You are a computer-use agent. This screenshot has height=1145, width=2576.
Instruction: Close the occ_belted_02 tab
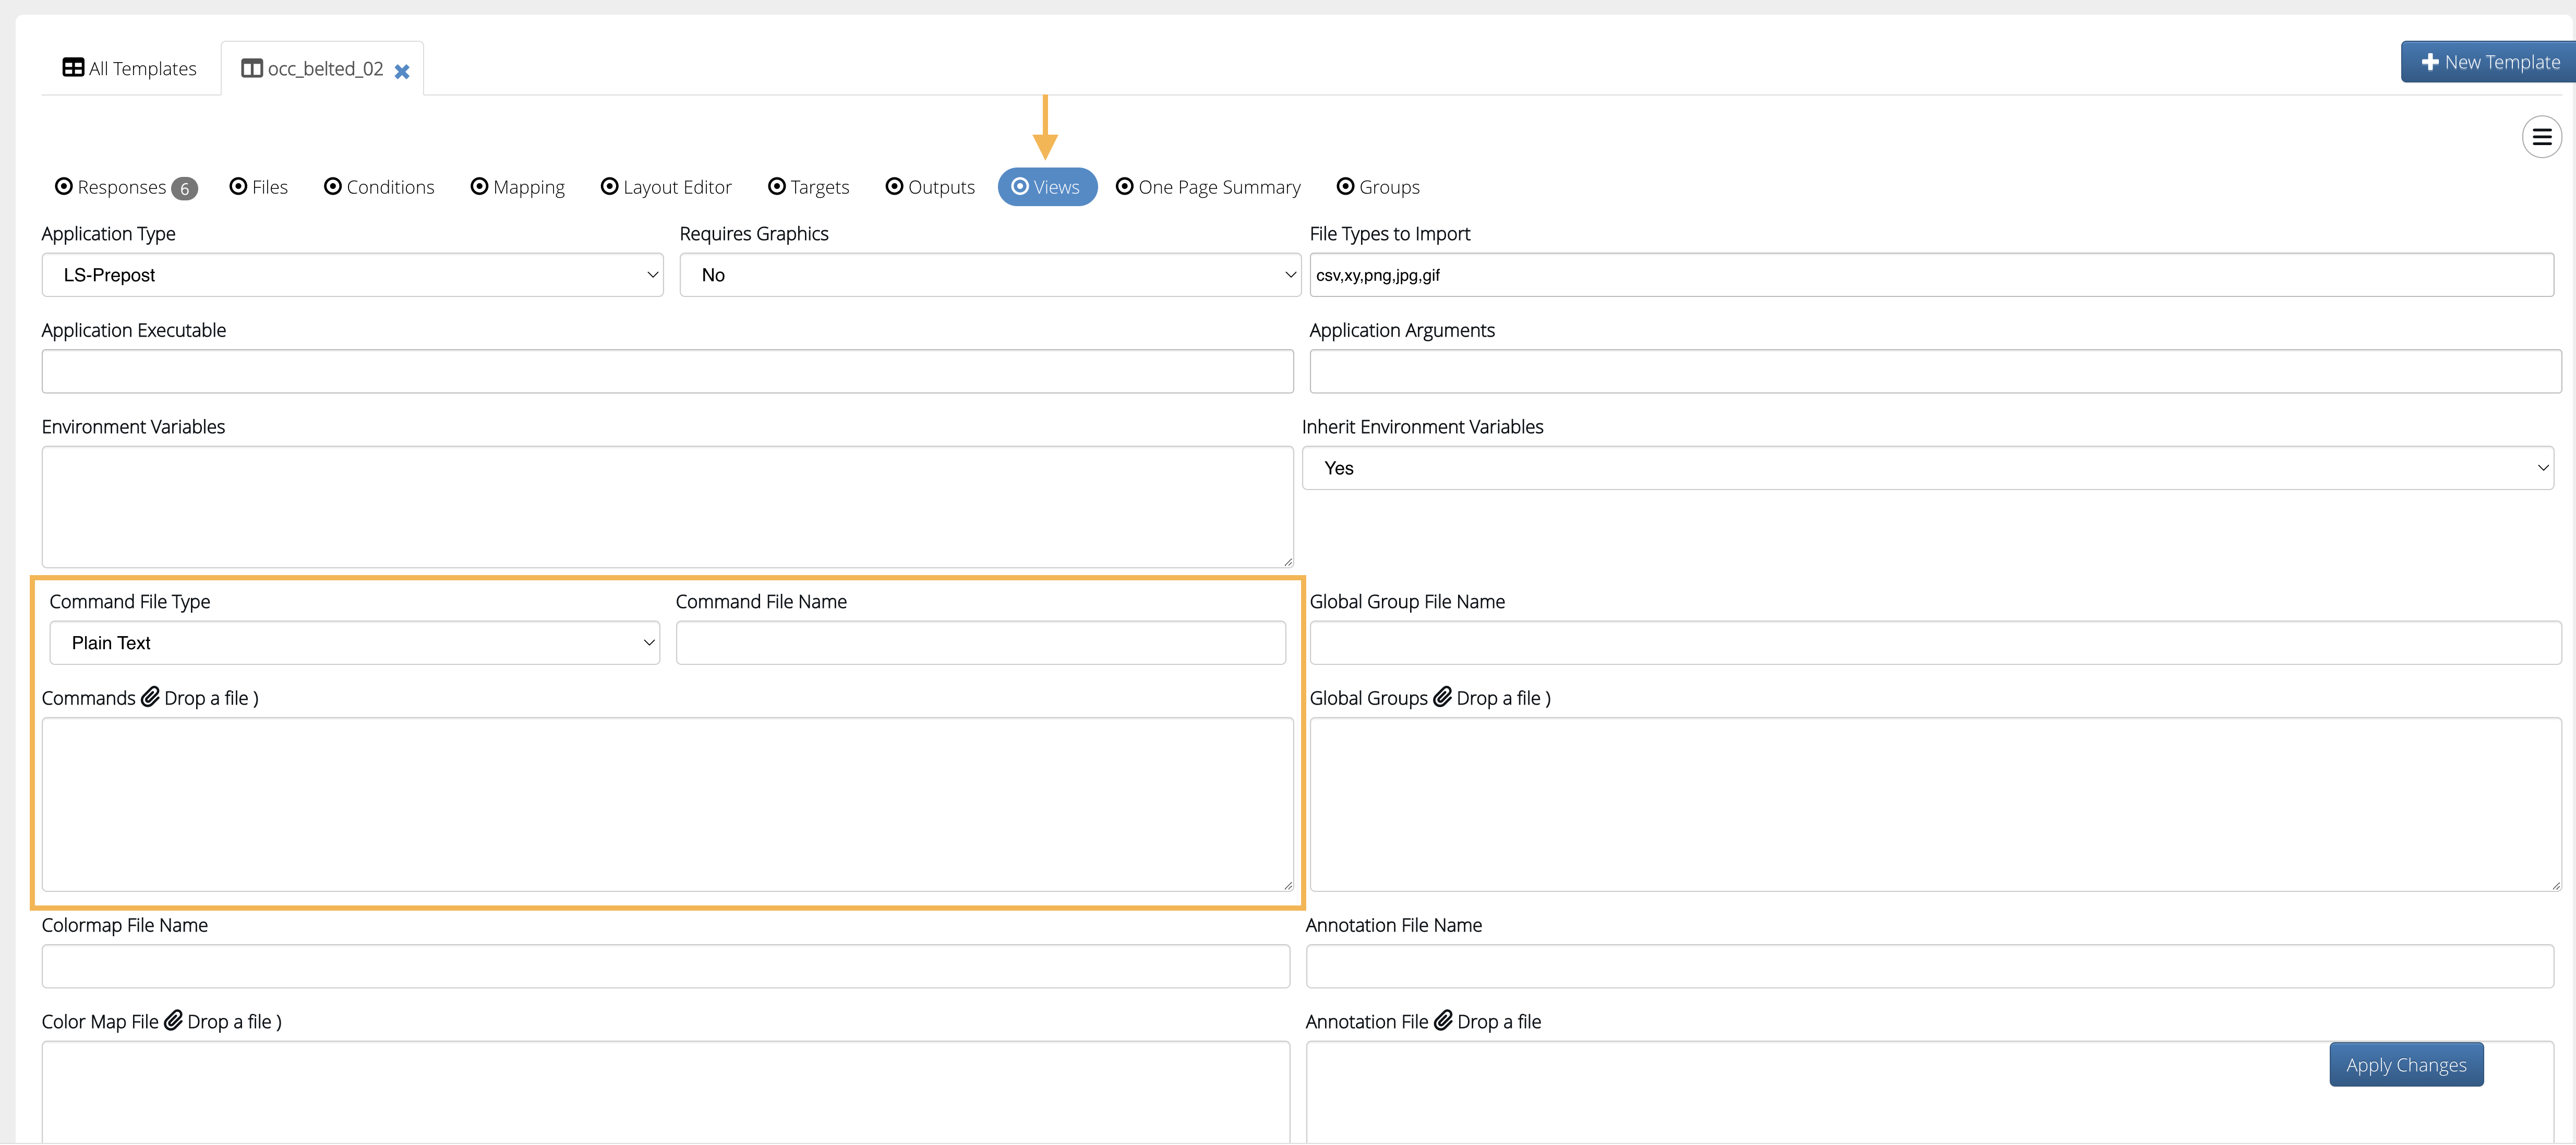pos(402,71)
